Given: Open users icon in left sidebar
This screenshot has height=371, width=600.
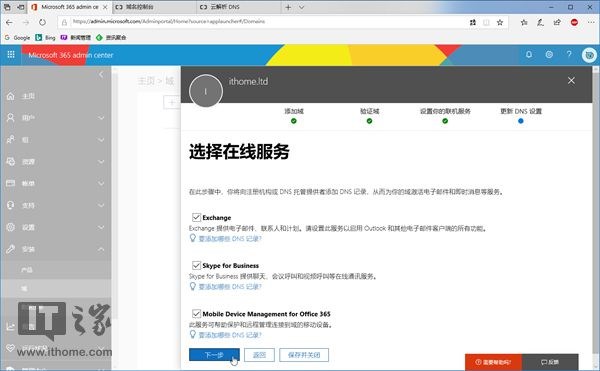Looking at the screenshot, I should point(11,117).
